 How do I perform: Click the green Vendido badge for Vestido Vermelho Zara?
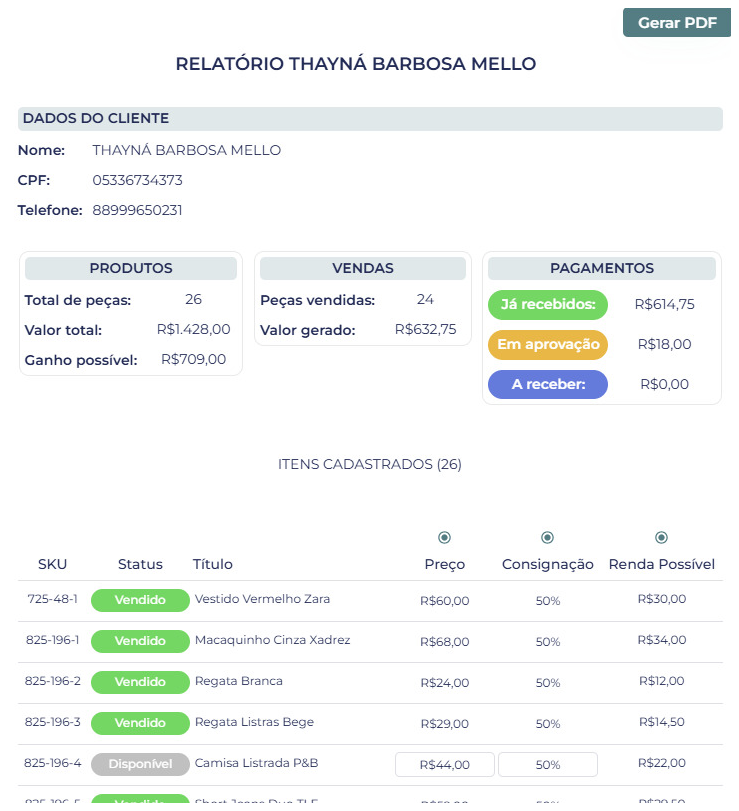coord(140,600)
